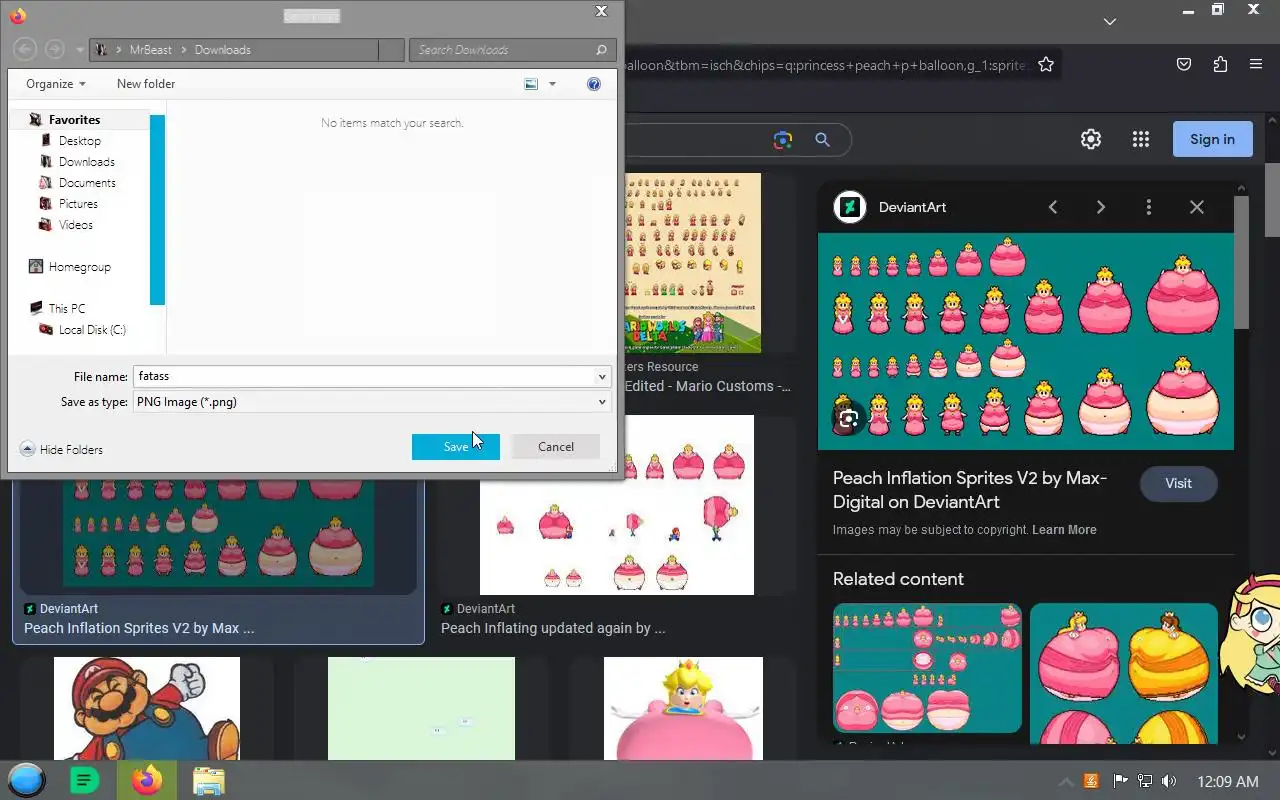Screen dimensions: 1280x800
Task: Open the Paper Mario image result
Action: 147,708
